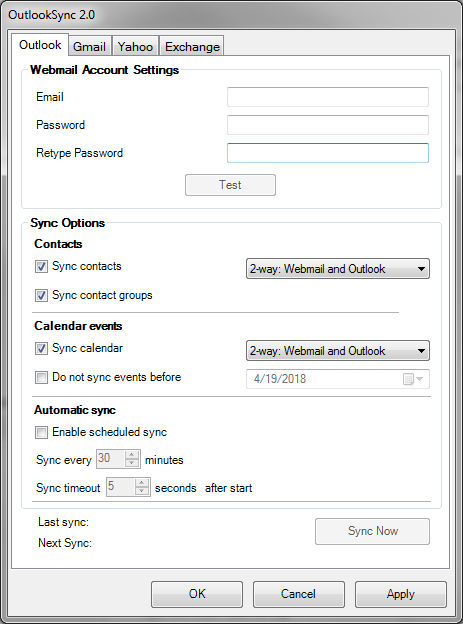The image size is (463, 624).
Task: Click the Test button
Action: point(230,185)
